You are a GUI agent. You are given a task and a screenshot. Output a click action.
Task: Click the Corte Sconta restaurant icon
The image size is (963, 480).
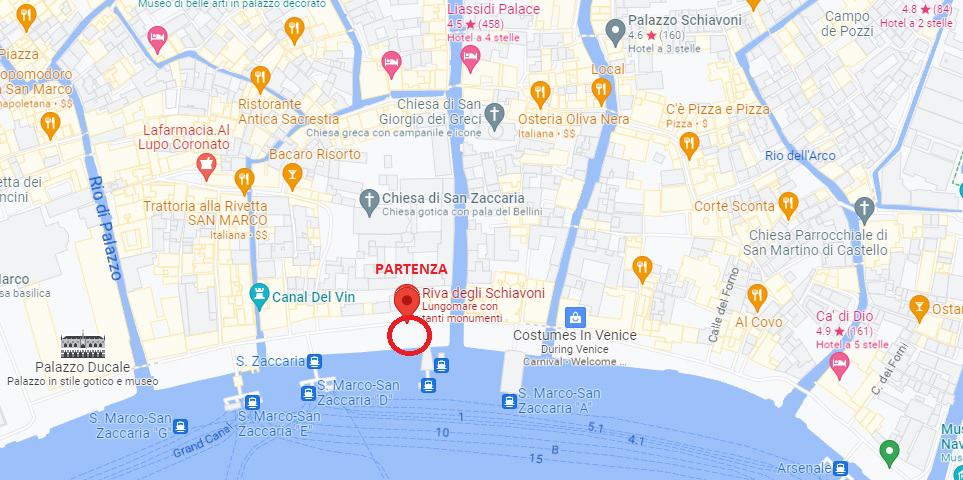point(788,205)
